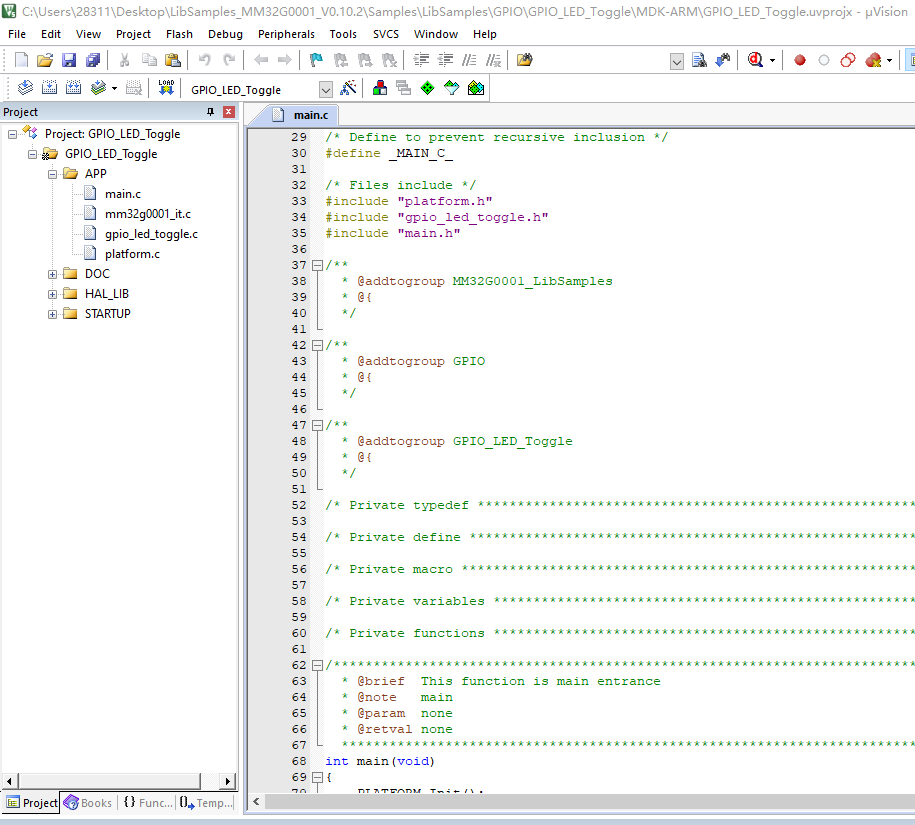The image size is (915, 825).
Task: Open the Peripherals menu
Action: (x=286, y=34)
